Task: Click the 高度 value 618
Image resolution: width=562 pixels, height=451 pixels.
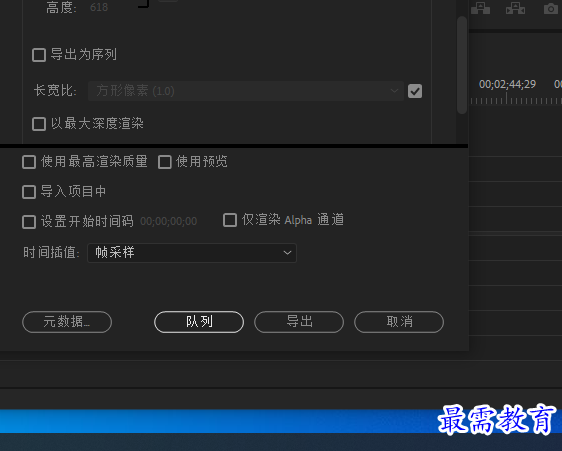Action: click(x=99, y=7)
